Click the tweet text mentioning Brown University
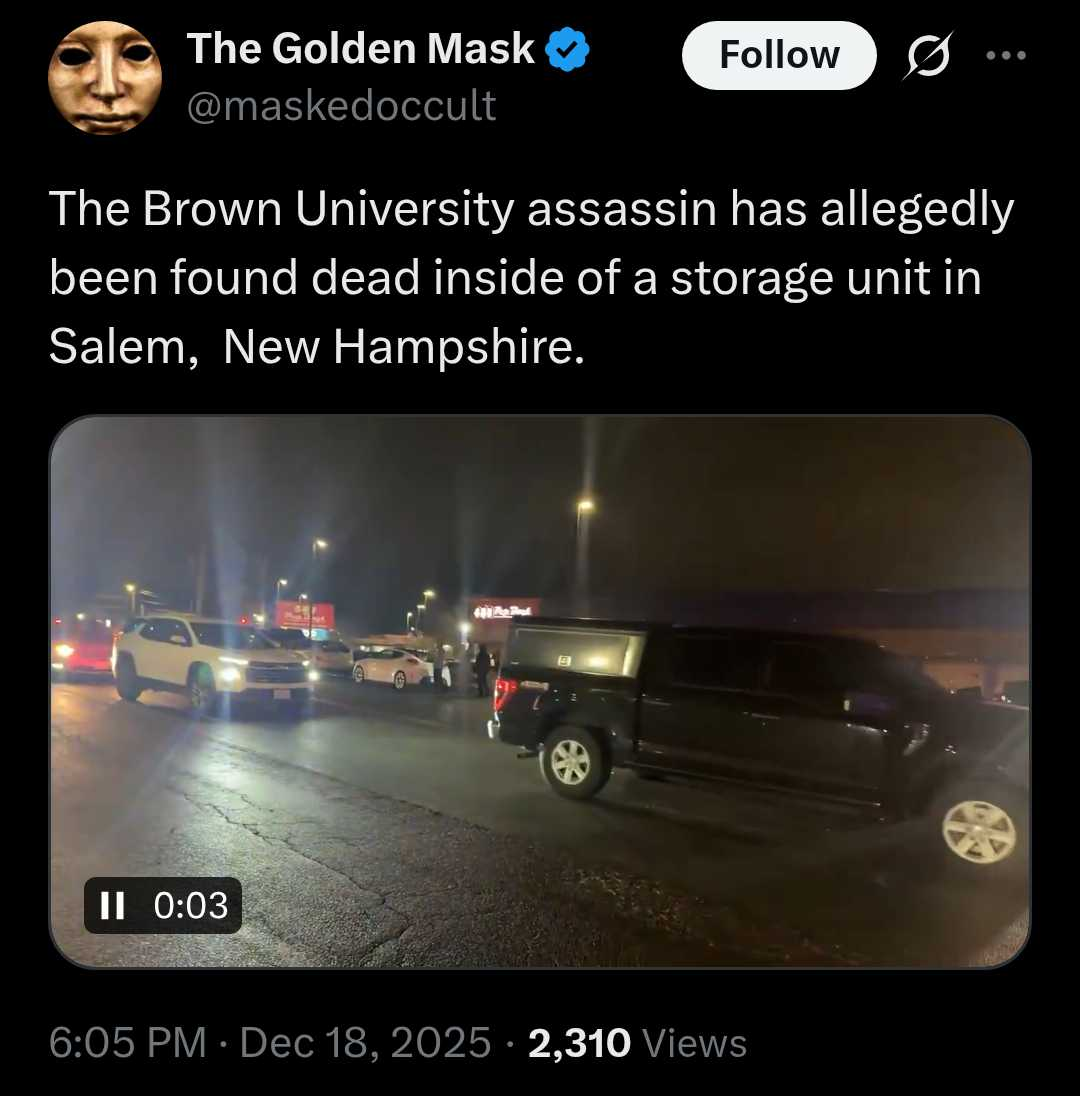Image resolution: width=1080 pixels, height=1096 pixels. click(x=530, y=212)
